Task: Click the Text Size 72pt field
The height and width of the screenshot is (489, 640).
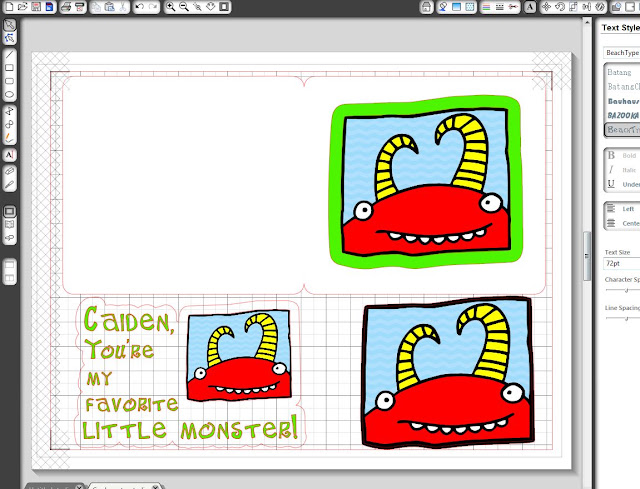Action: pyautogui.click(x=622, y=264)
